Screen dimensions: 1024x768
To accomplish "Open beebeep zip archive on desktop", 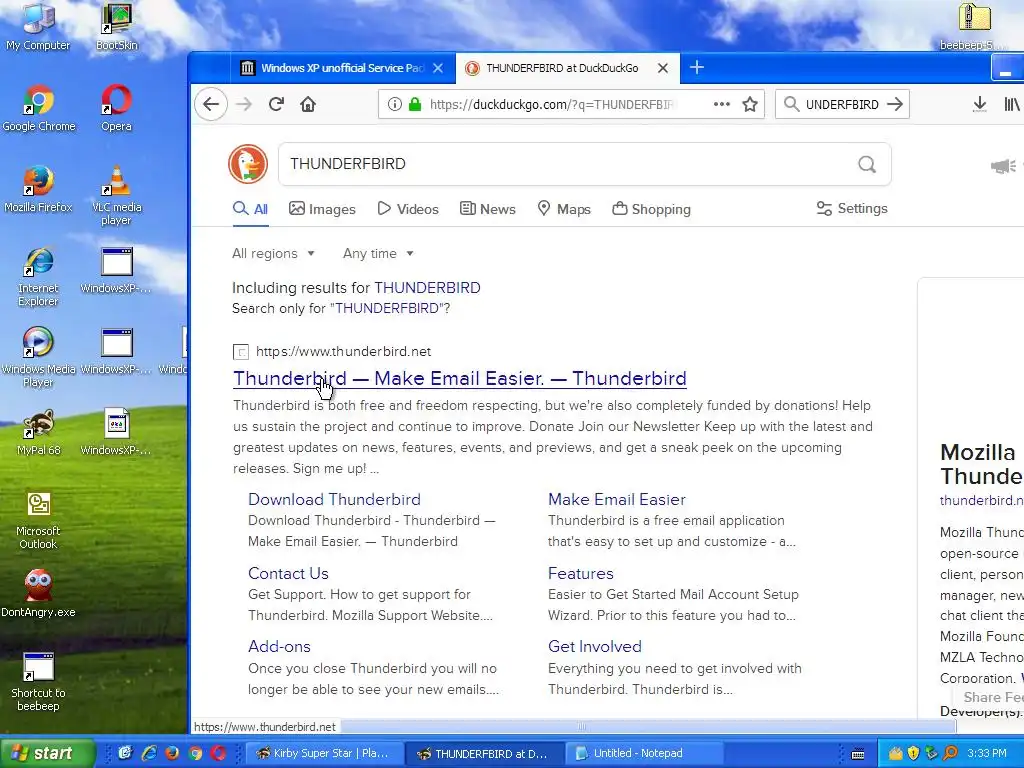I will (974, 26).
